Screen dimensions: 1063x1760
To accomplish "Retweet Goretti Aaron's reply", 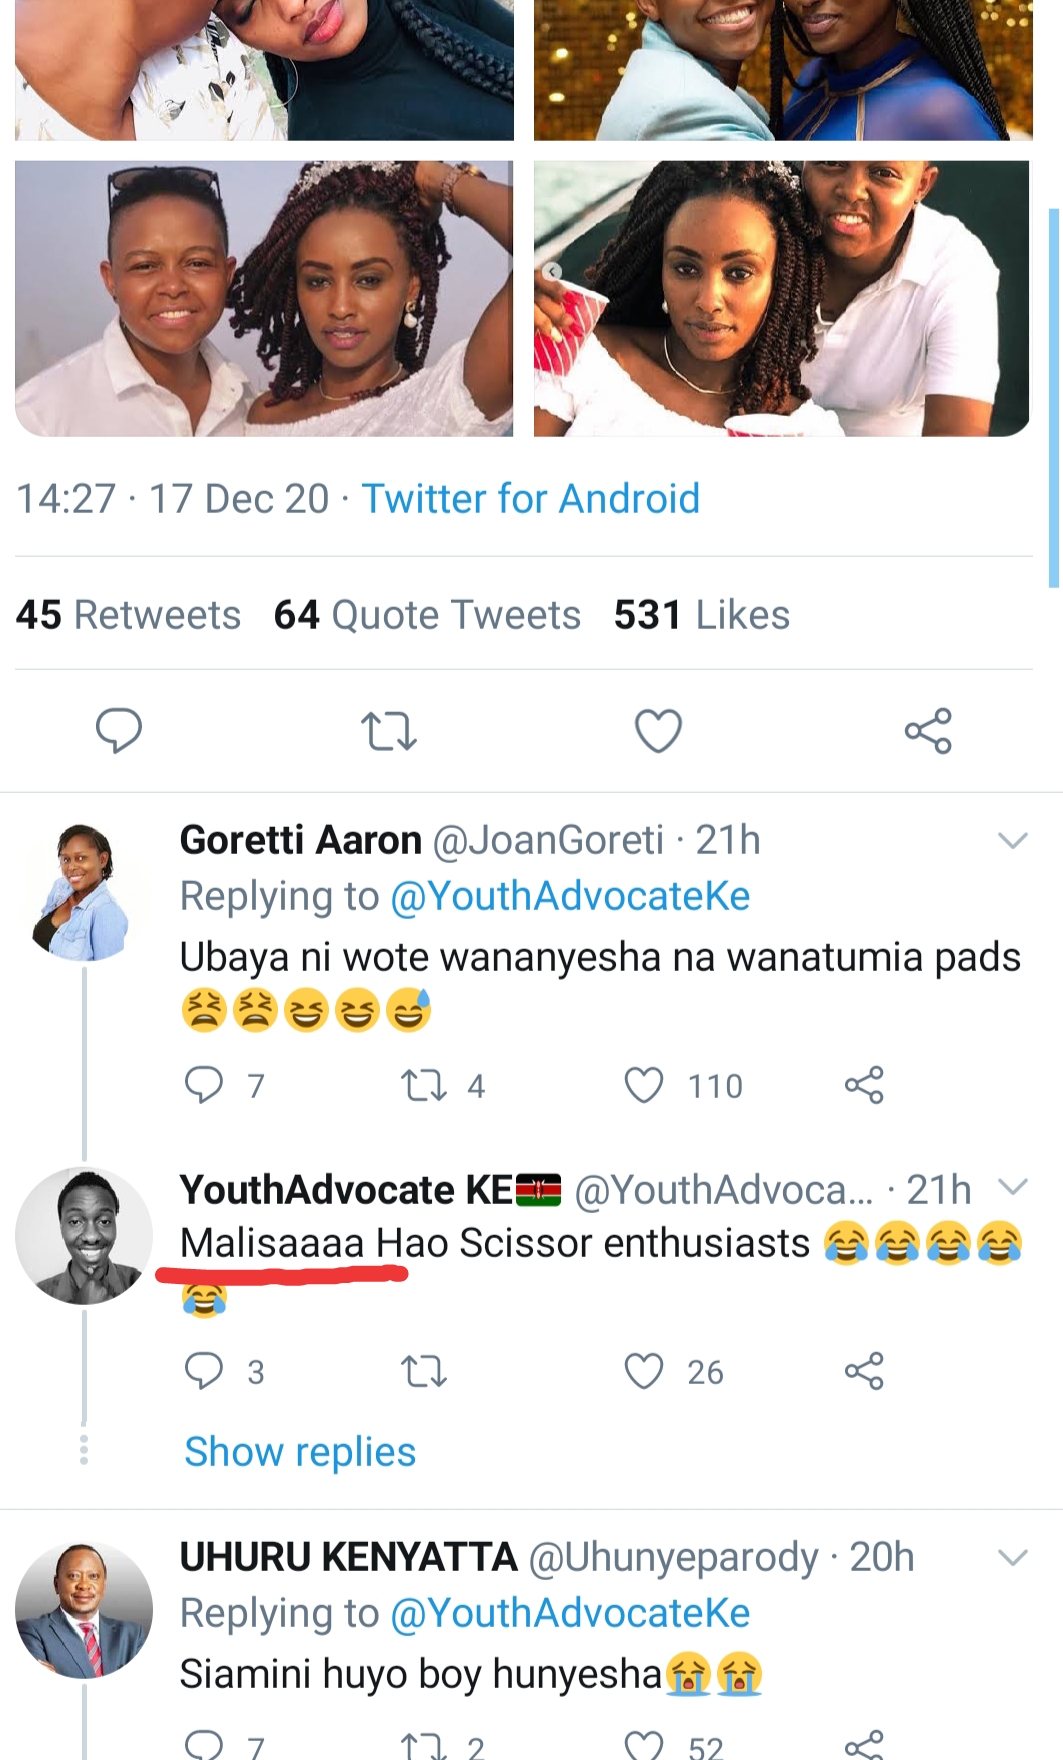I will pos(423,1085).
